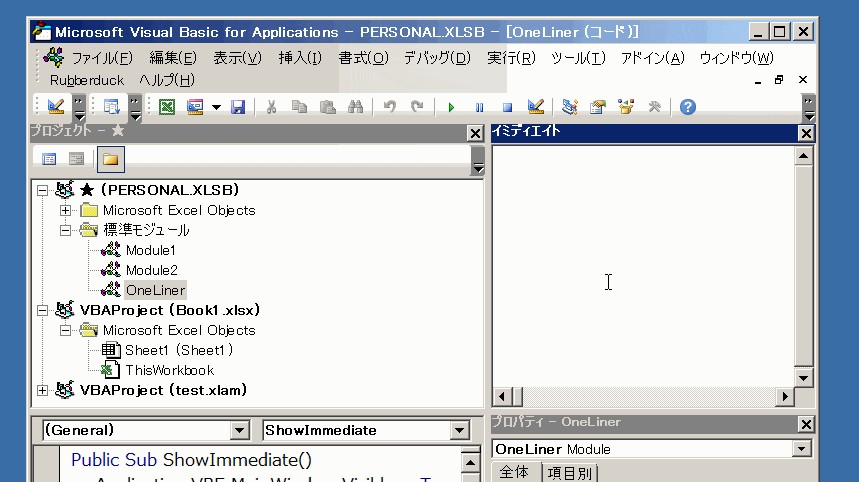This screenshot has width=859, height=482.
Task: Open the Properties Window toolbar icon
Action: tap(598, 106)
